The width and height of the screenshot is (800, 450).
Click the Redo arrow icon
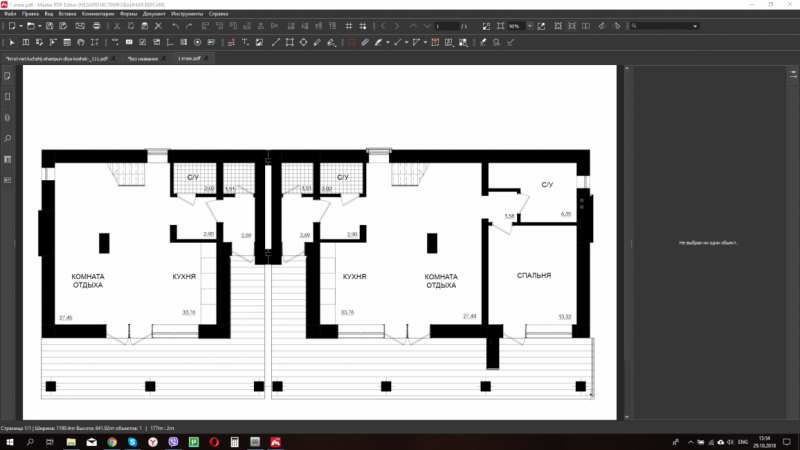point(189,26)
